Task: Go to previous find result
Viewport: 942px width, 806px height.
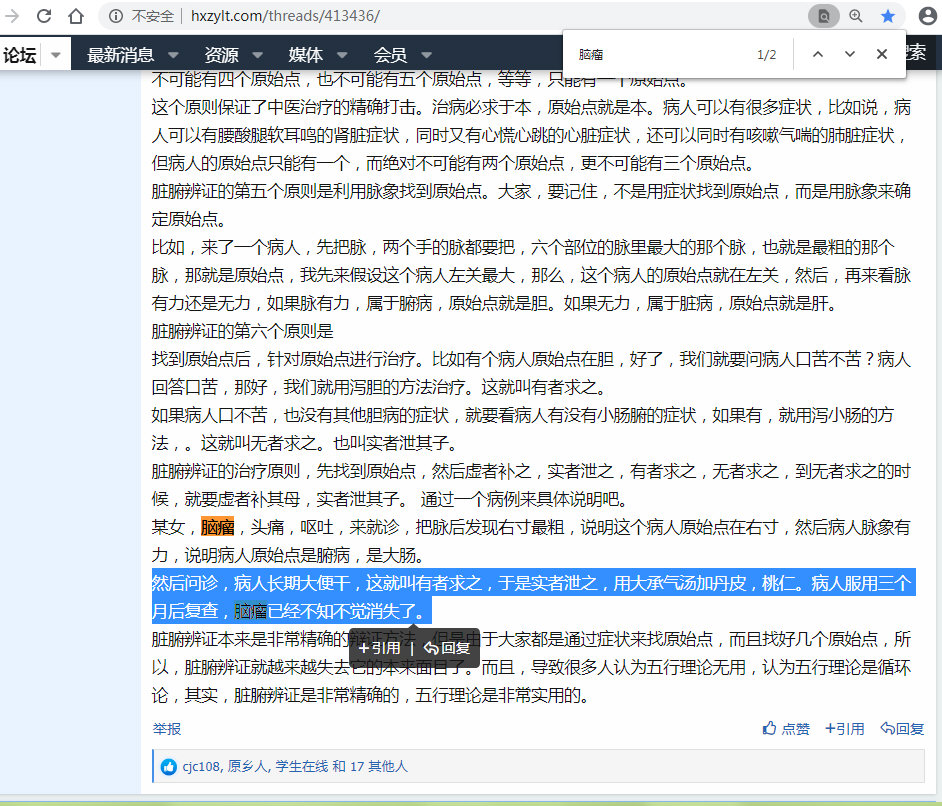Action: point(818,54)
